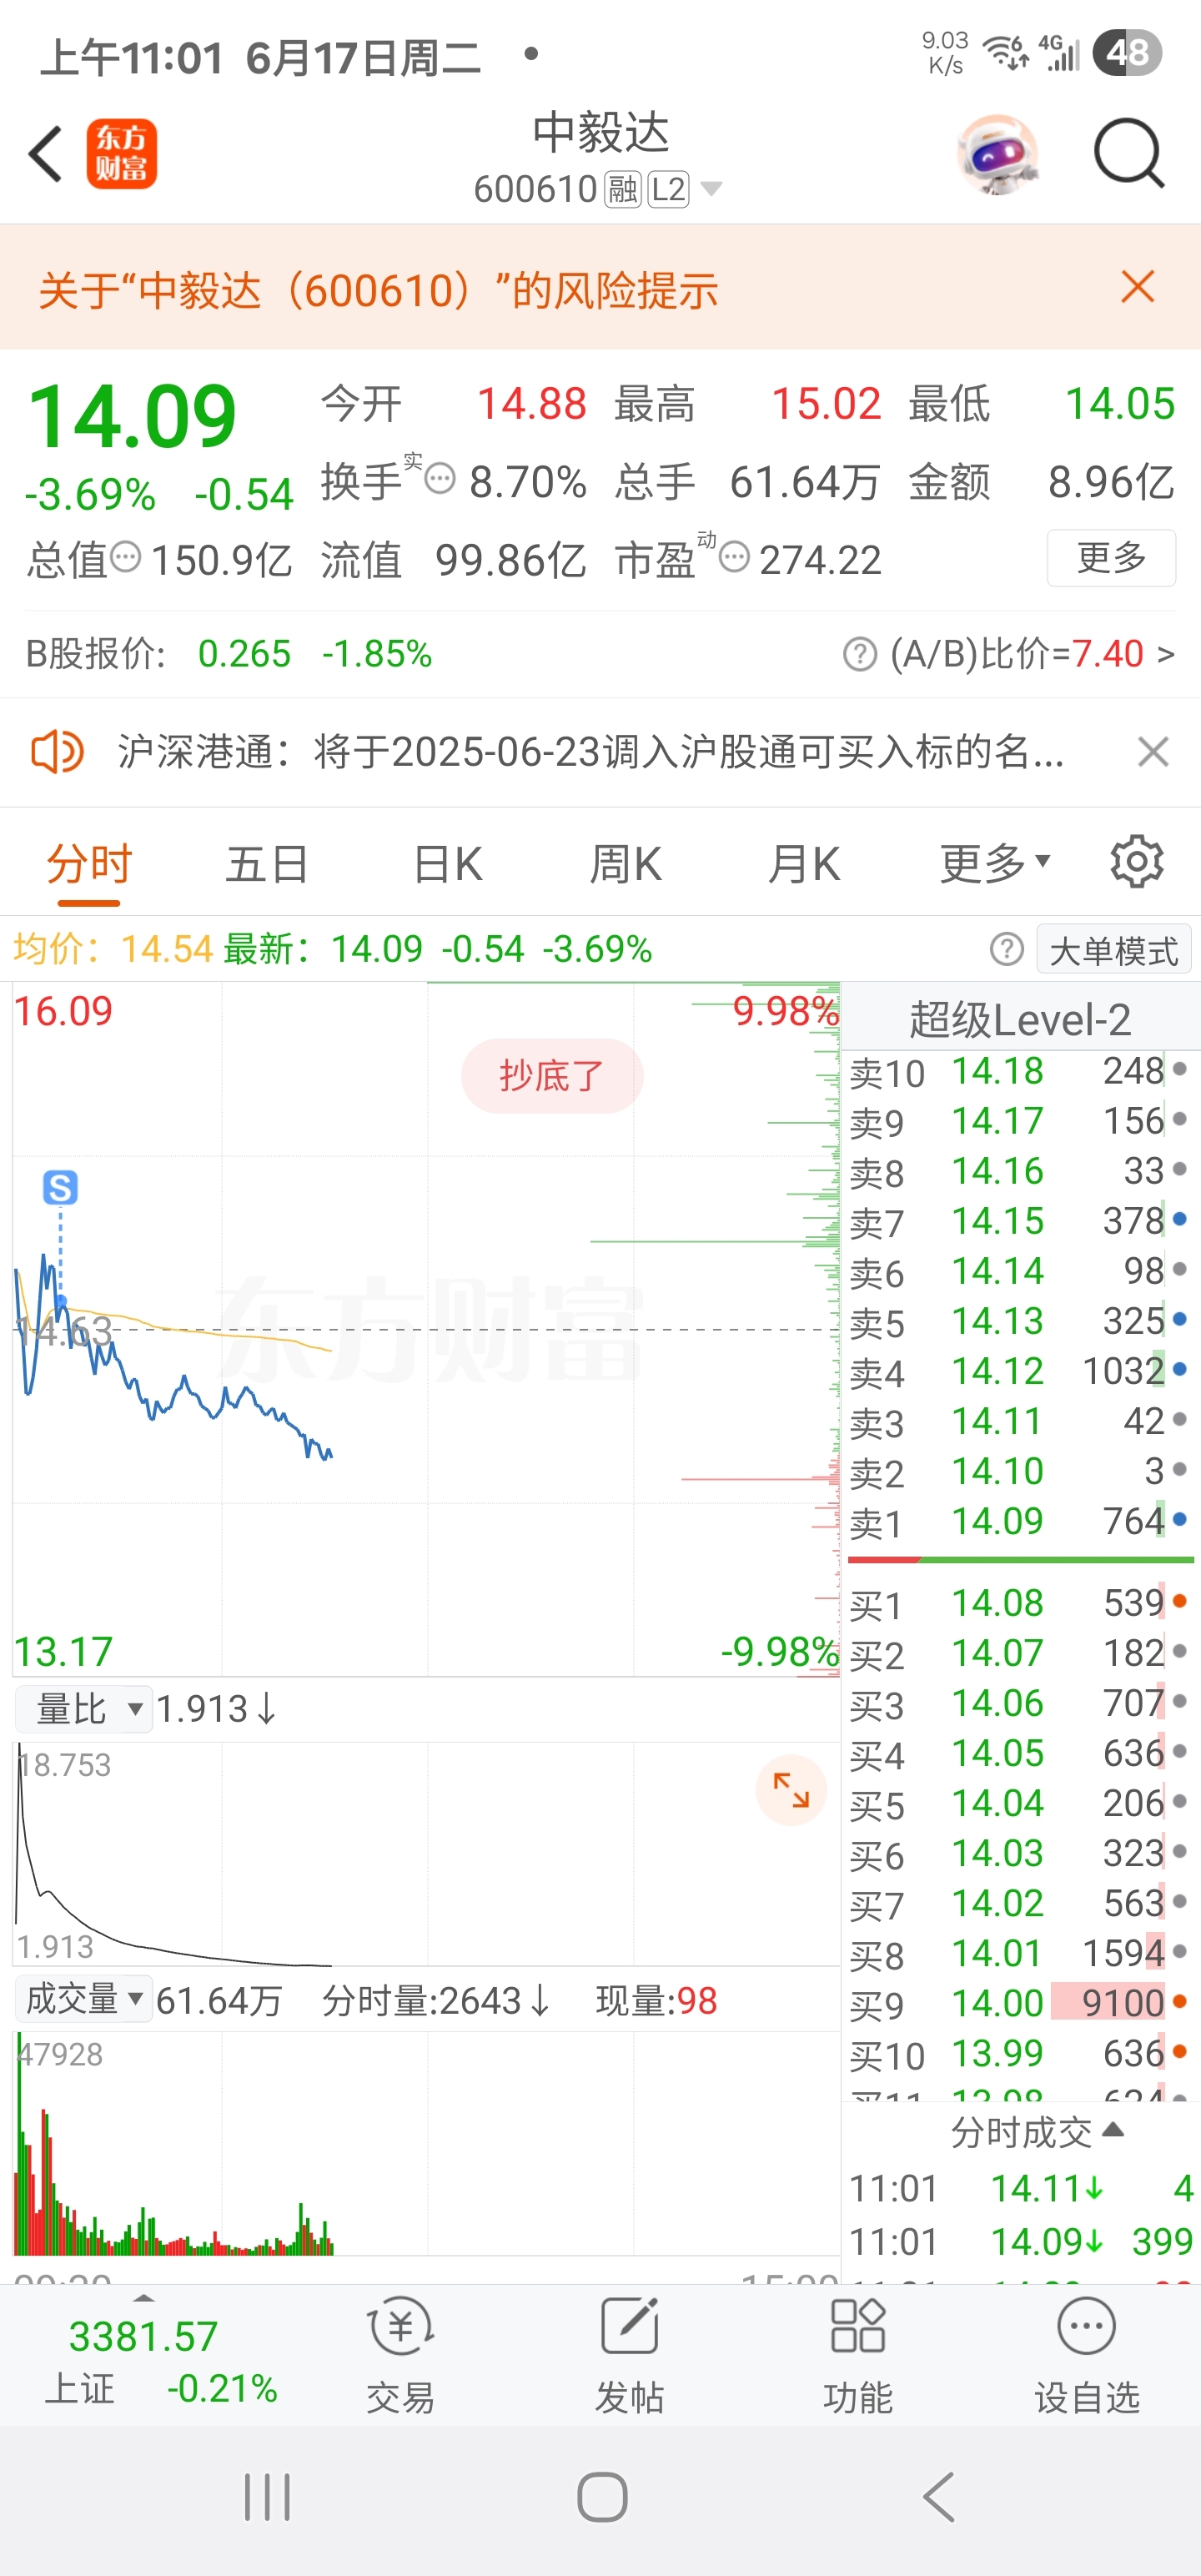Open the 交易 trading icon
This screenshot has width=1201, height=2576.
[400, 2354]
